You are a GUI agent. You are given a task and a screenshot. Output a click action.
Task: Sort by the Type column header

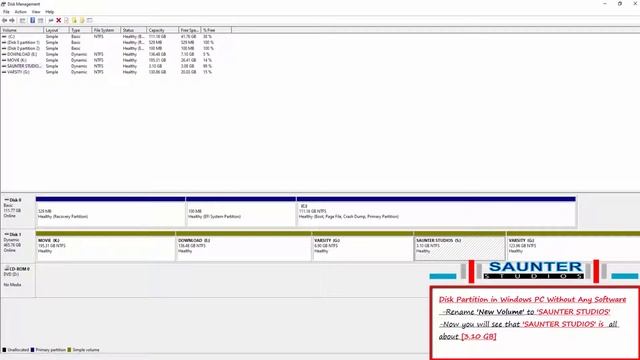pyautogui.click(x=80, y=30)
